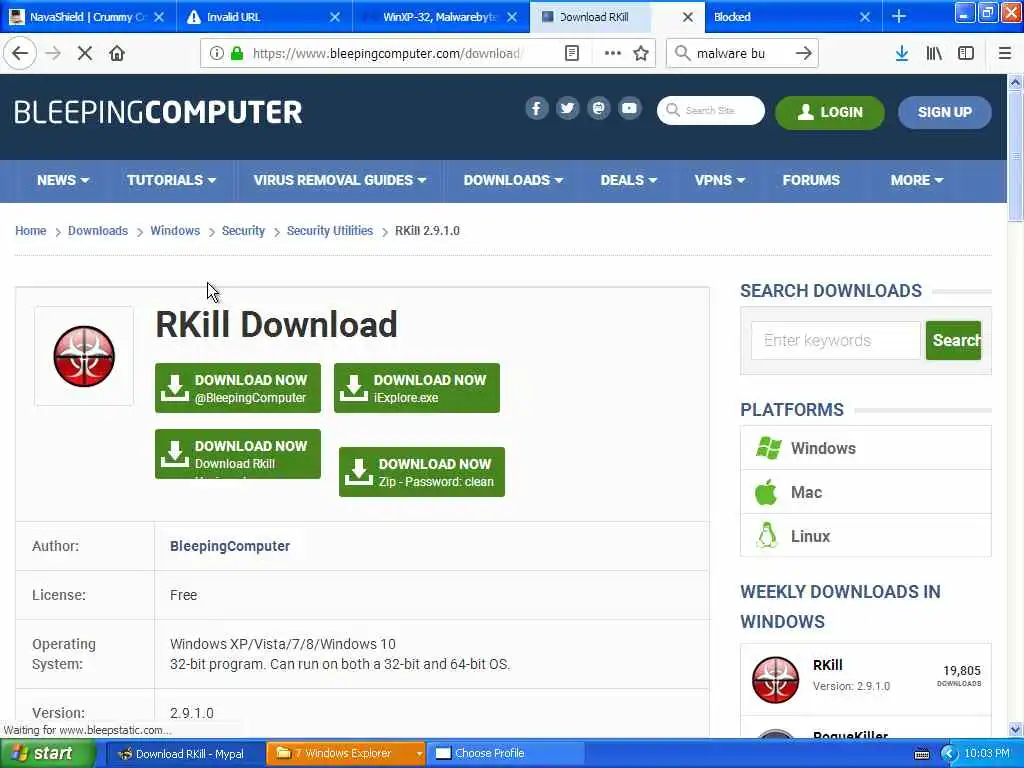Toggle the sidebar icon in toolbar
The height and width of the screenshot is (768, 1024).
click(966, 54)
